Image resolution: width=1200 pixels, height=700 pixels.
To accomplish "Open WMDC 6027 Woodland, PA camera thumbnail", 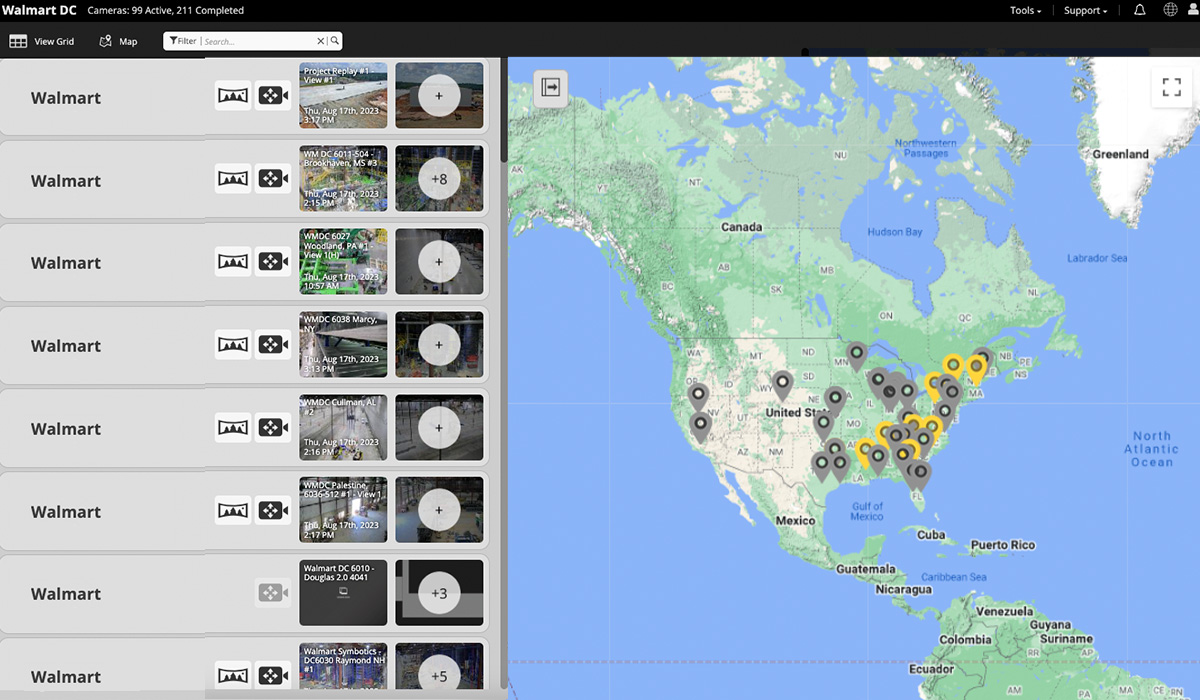I will pyautogui.click(x=343, y=262).
